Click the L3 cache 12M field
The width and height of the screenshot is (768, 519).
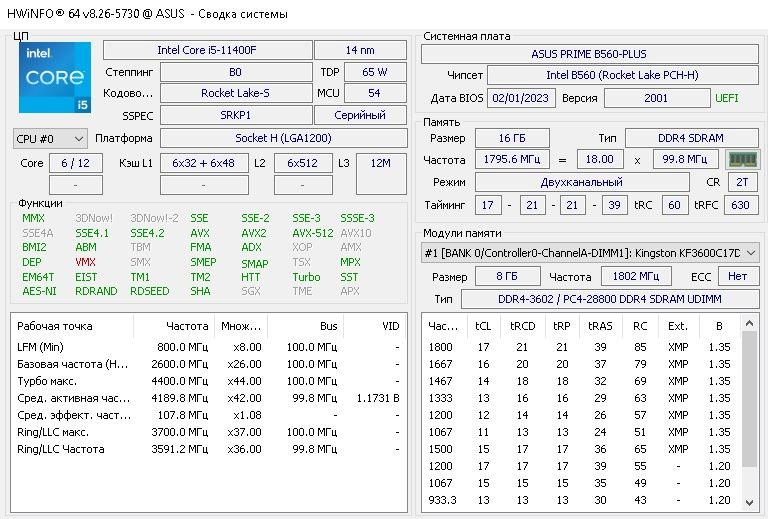point(381,174)
